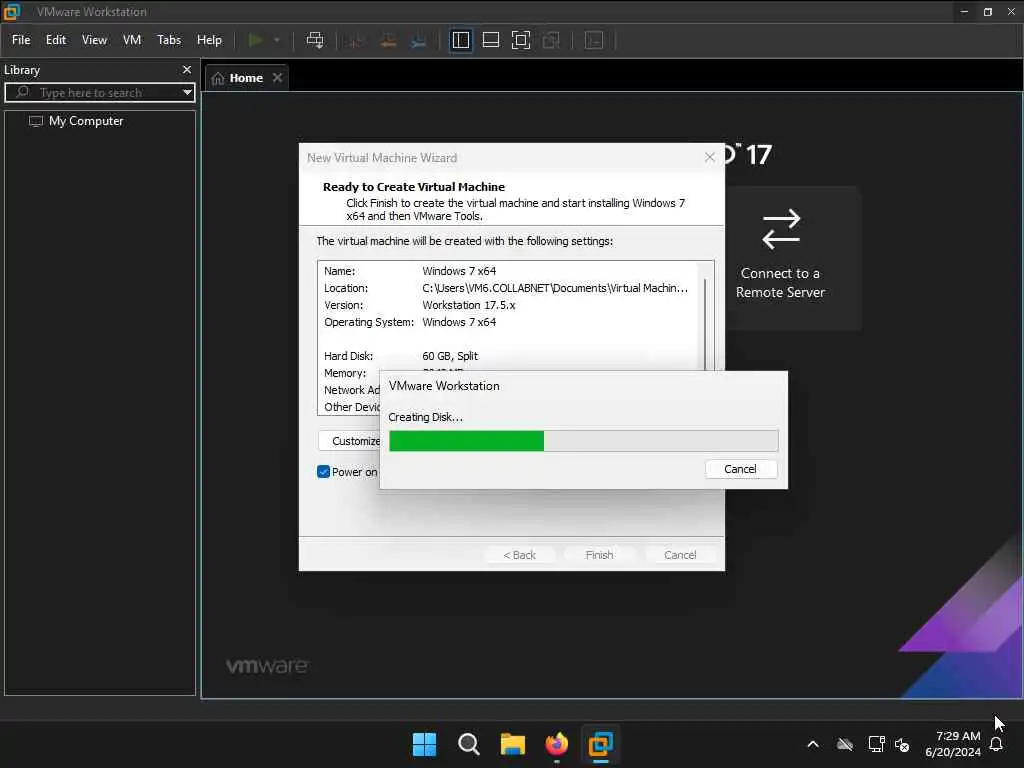Click the library search magnifier icon
The height and width of the screenshot is (768, 1024).
click(23, 92)
